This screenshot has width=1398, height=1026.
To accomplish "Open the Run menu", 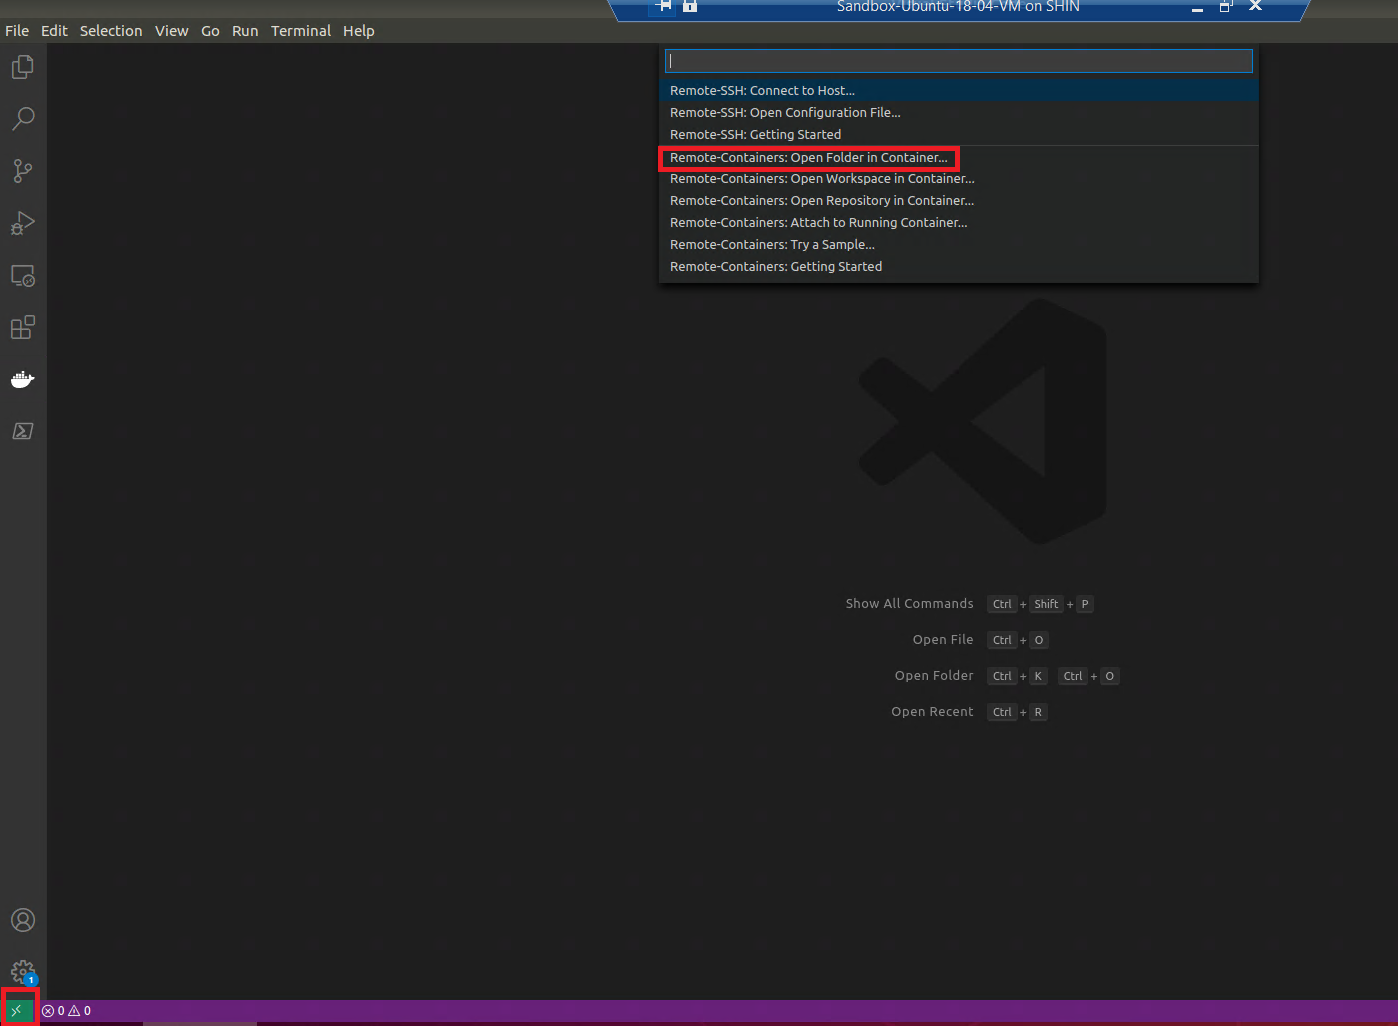I will [x=245, y=31].
